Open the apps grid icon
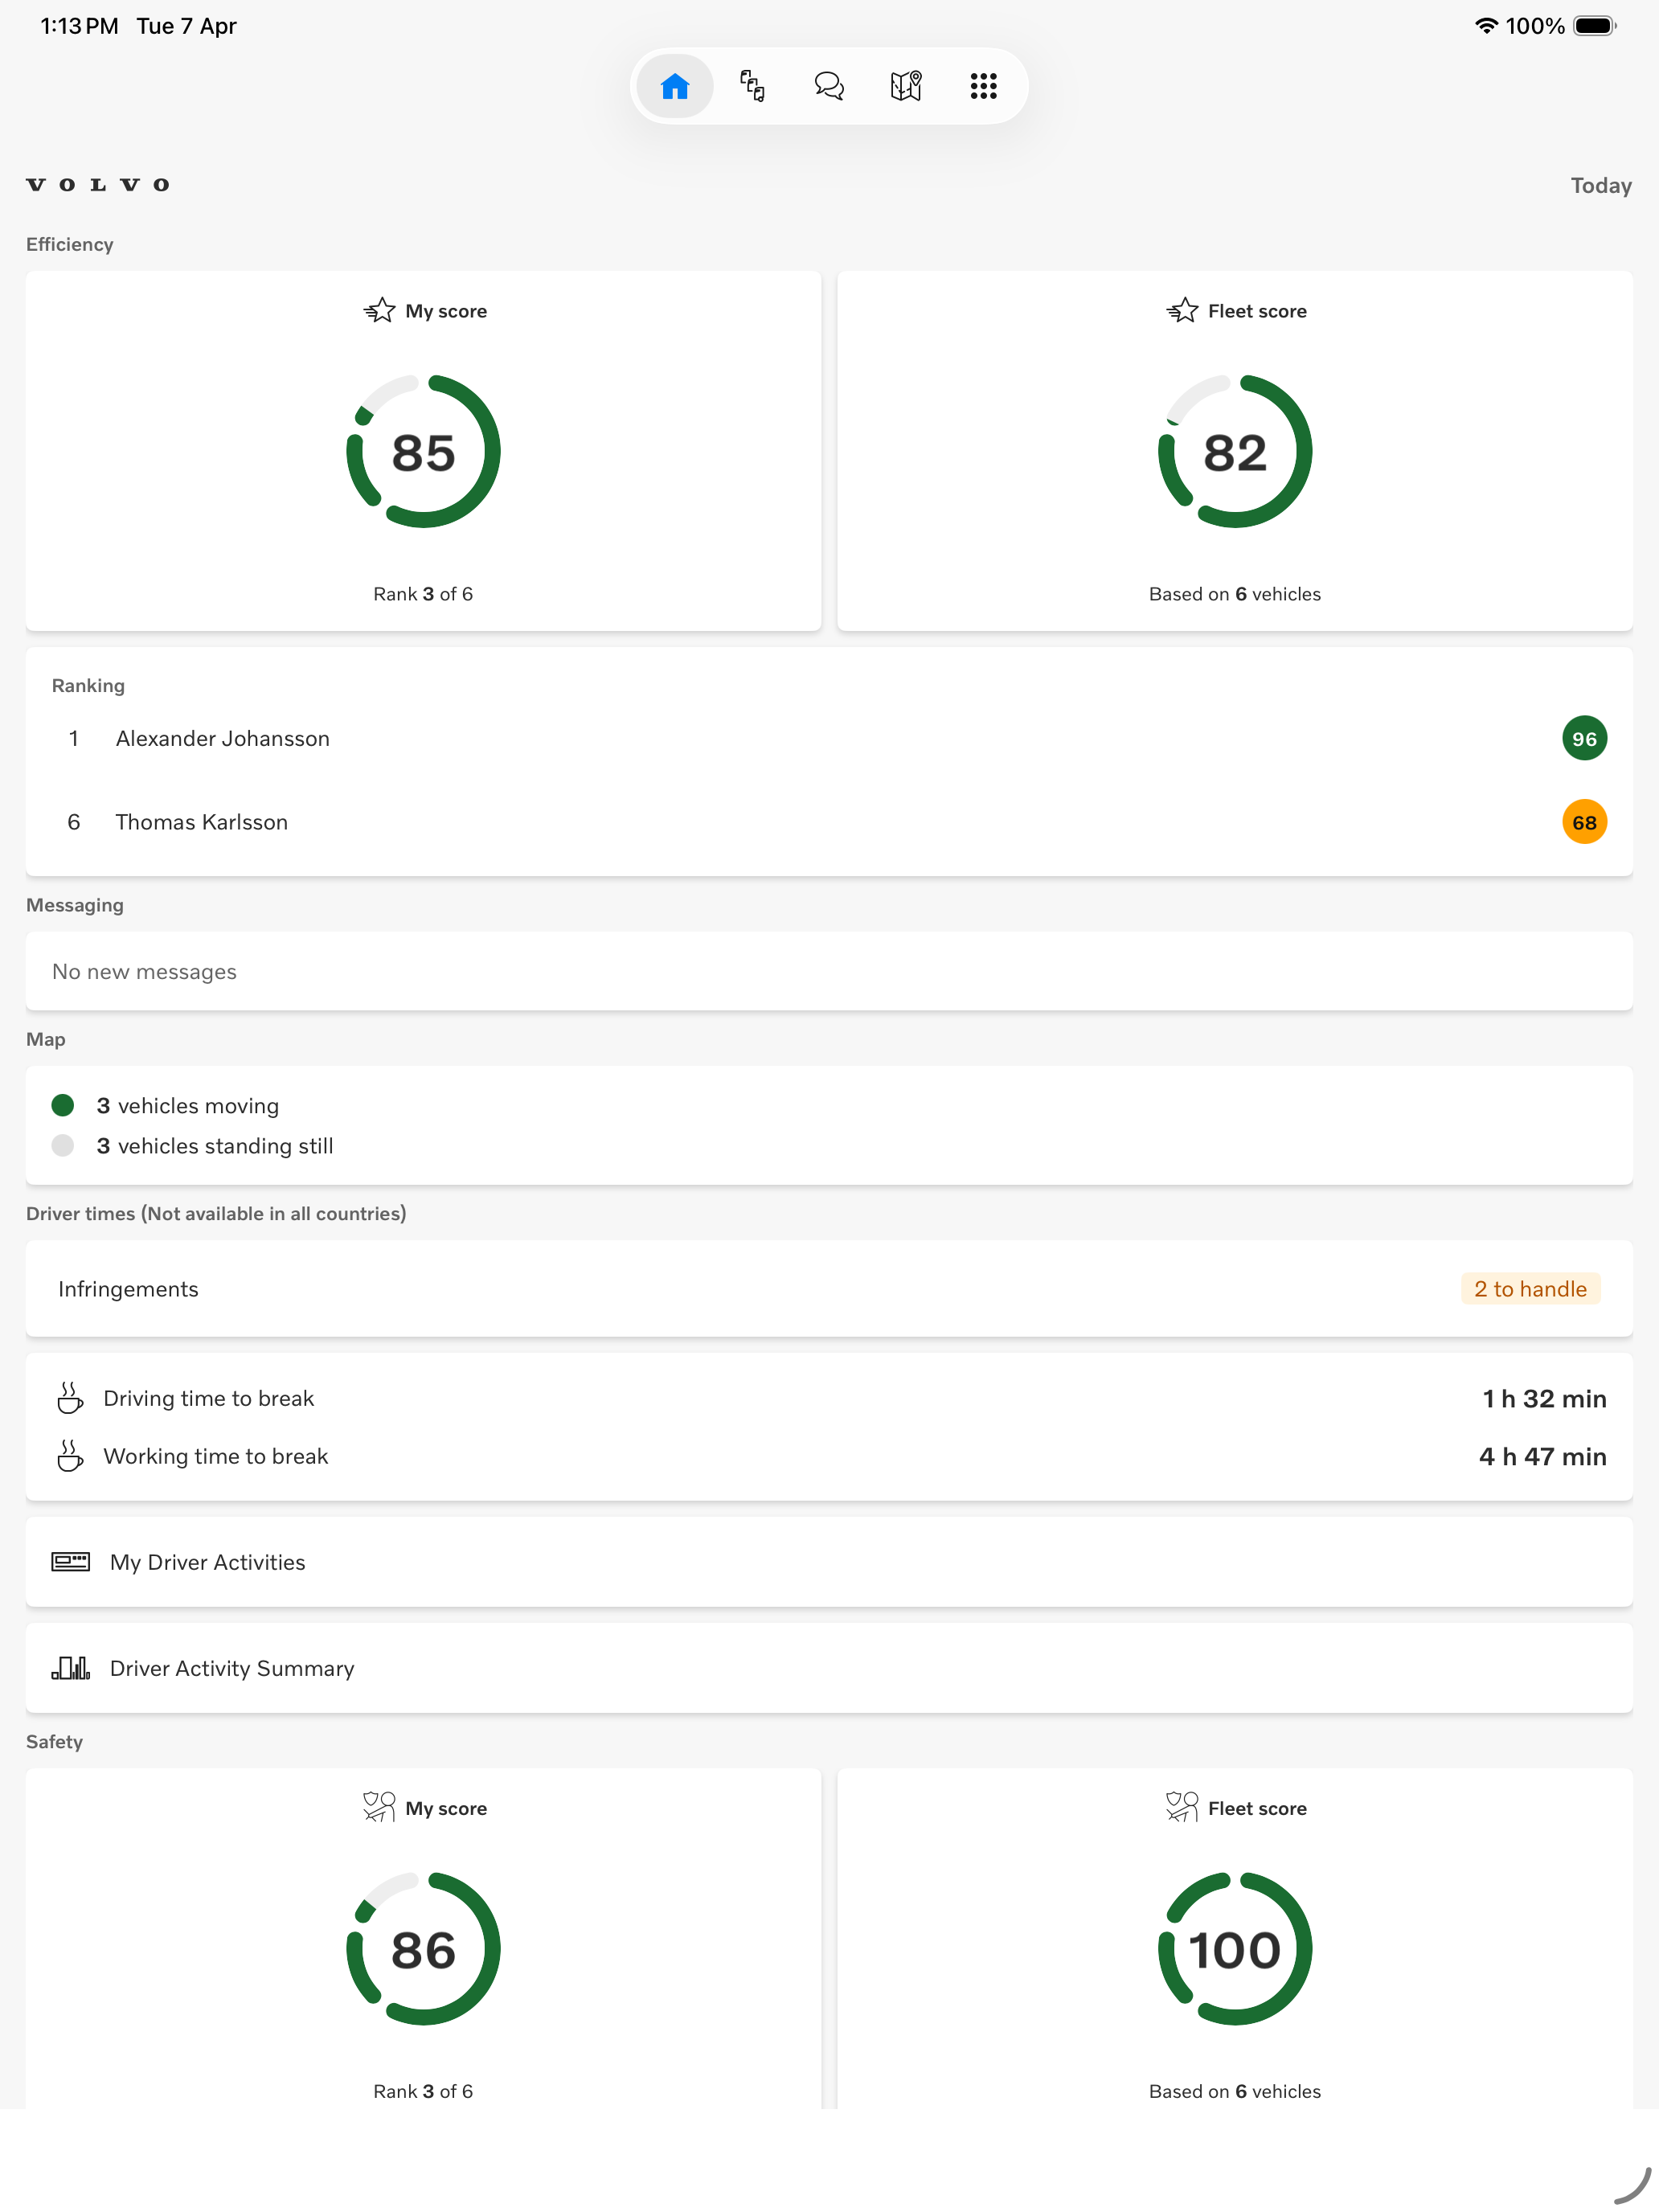 click(x=983, y=86)
